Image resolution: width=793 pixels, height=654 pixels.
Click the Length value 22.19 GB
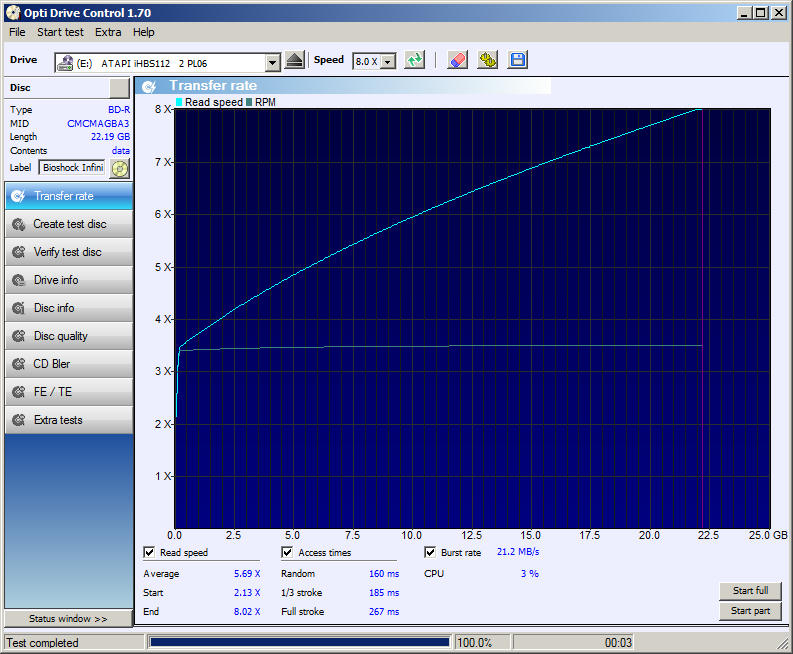[x=110, y=137]
